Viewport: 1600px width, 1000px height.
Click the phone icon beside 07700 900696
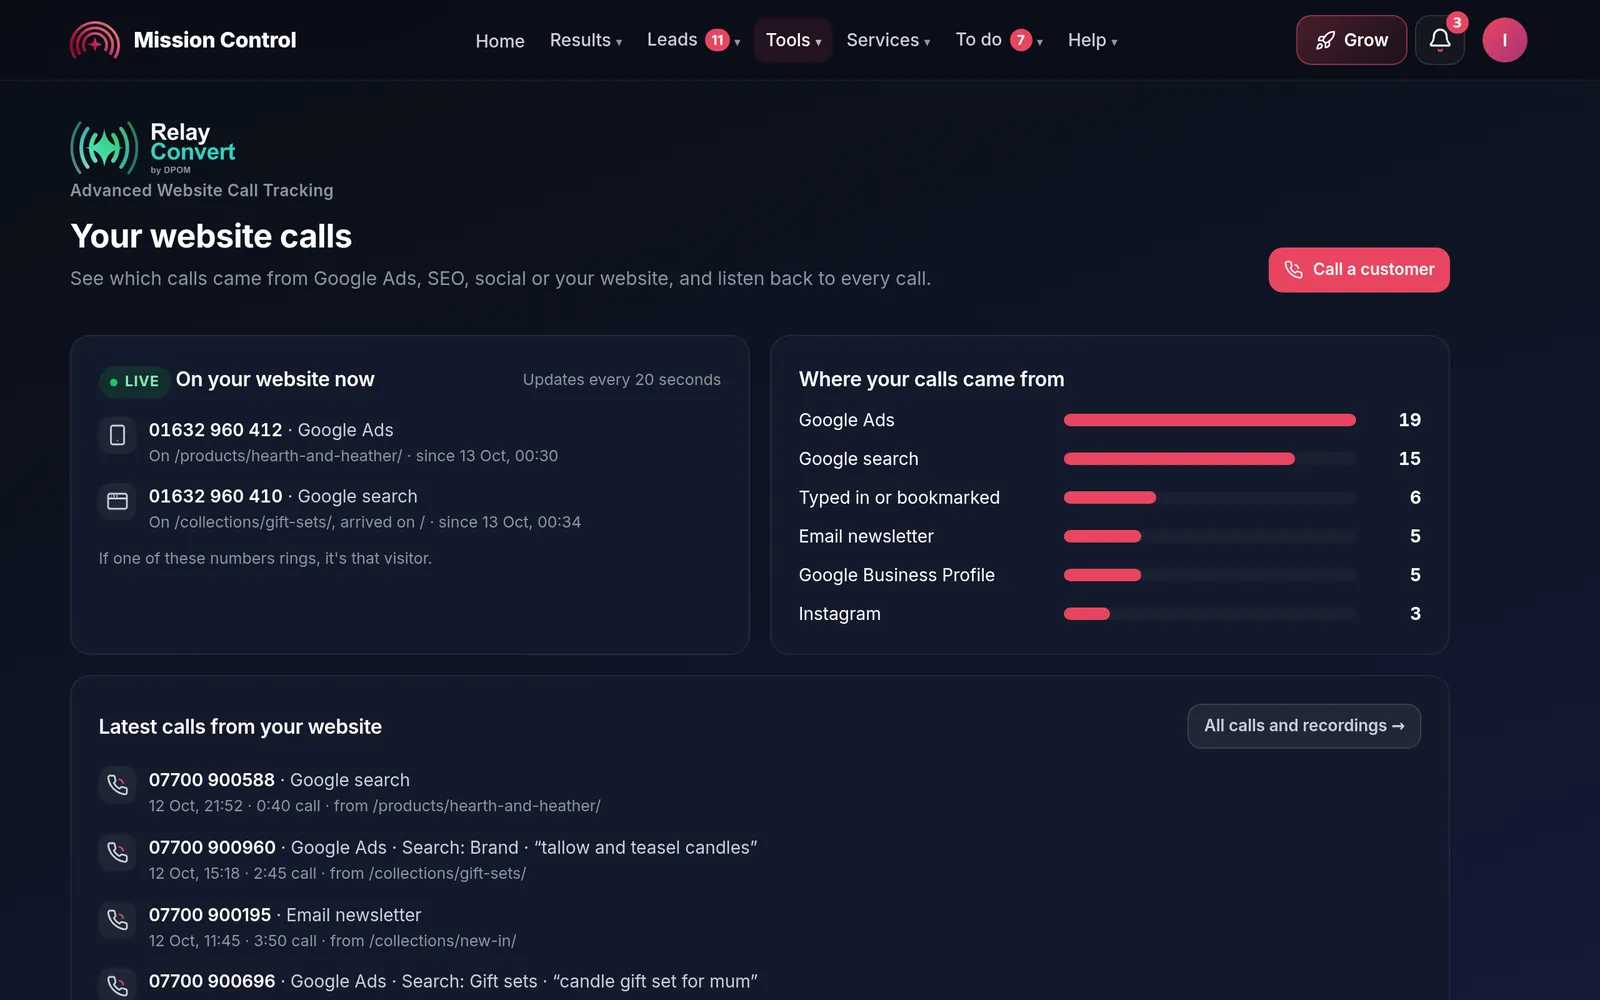tap(117, 985)
